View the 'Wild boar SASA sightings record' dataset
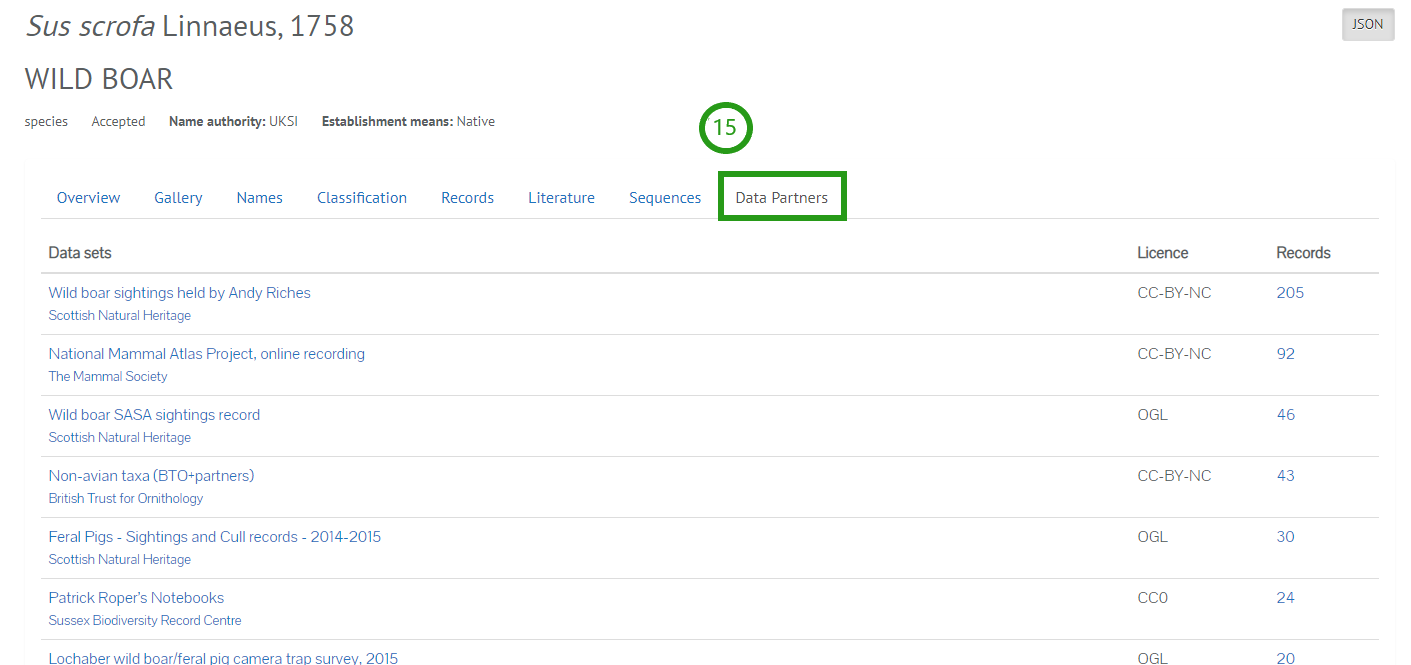Viewport: 1411px width, 665px height. pos(154,414)
